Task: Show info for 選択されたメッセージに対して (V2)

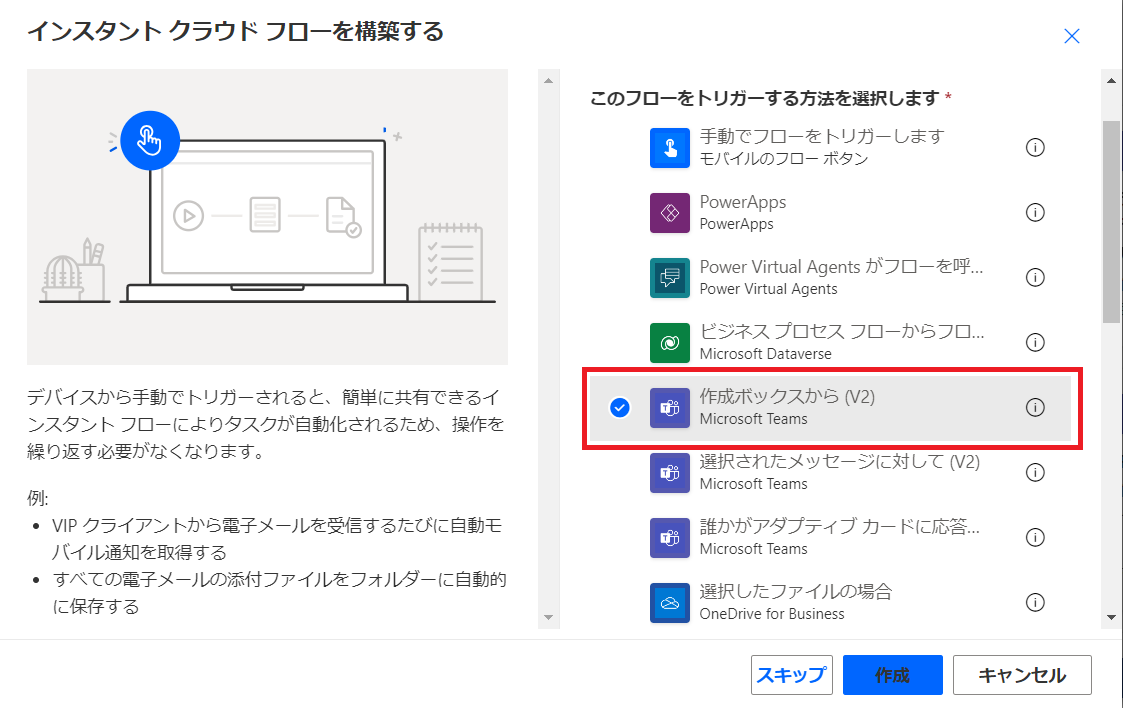Action: pos(1035,472)
